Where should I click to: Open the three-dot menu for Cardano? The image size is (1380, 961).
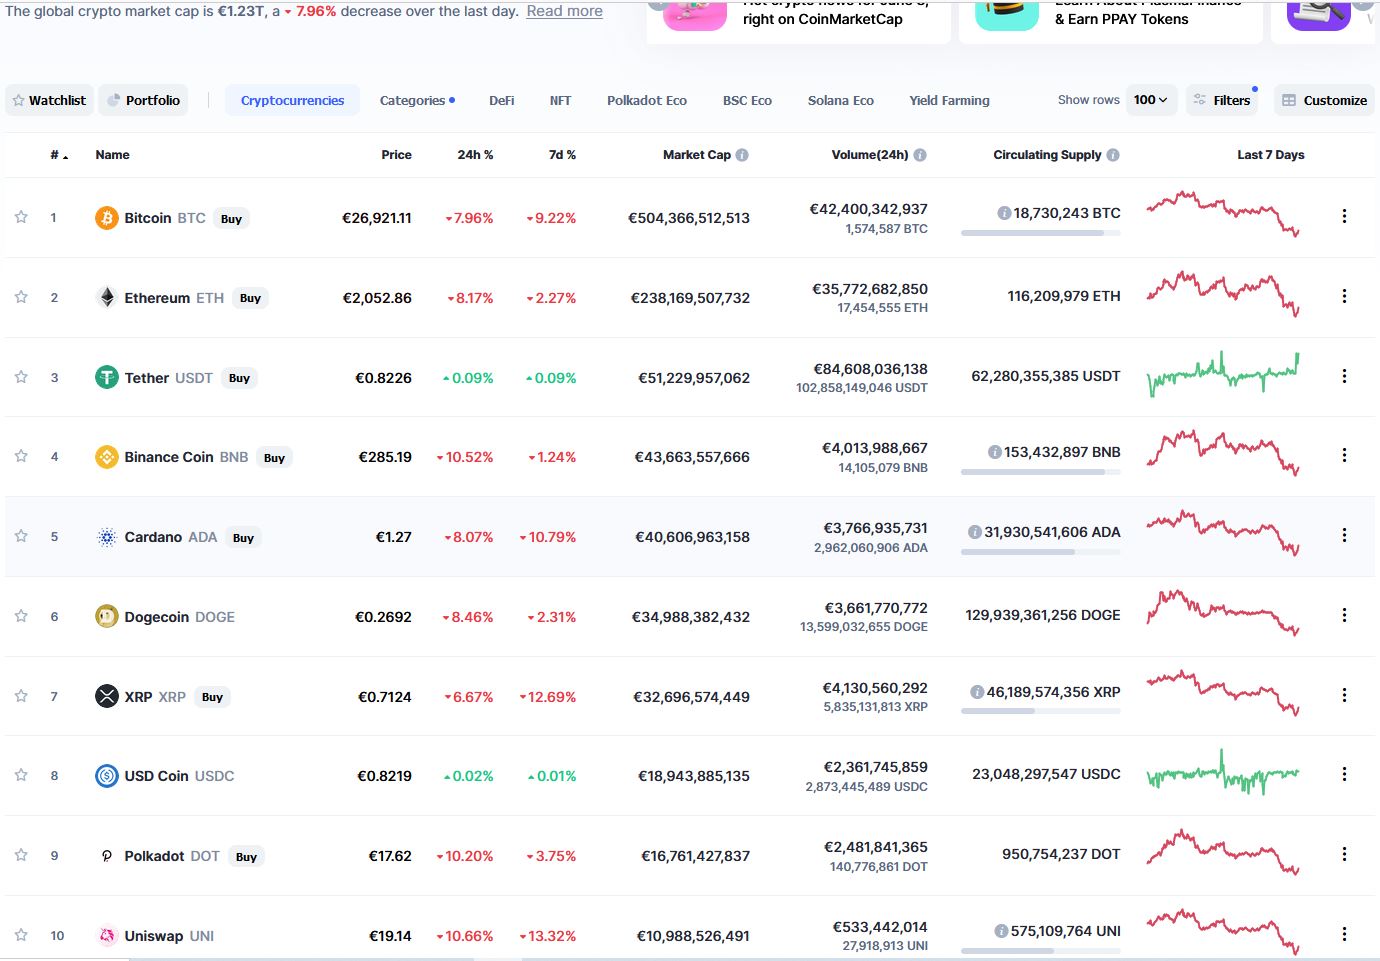pos(1344,535)
